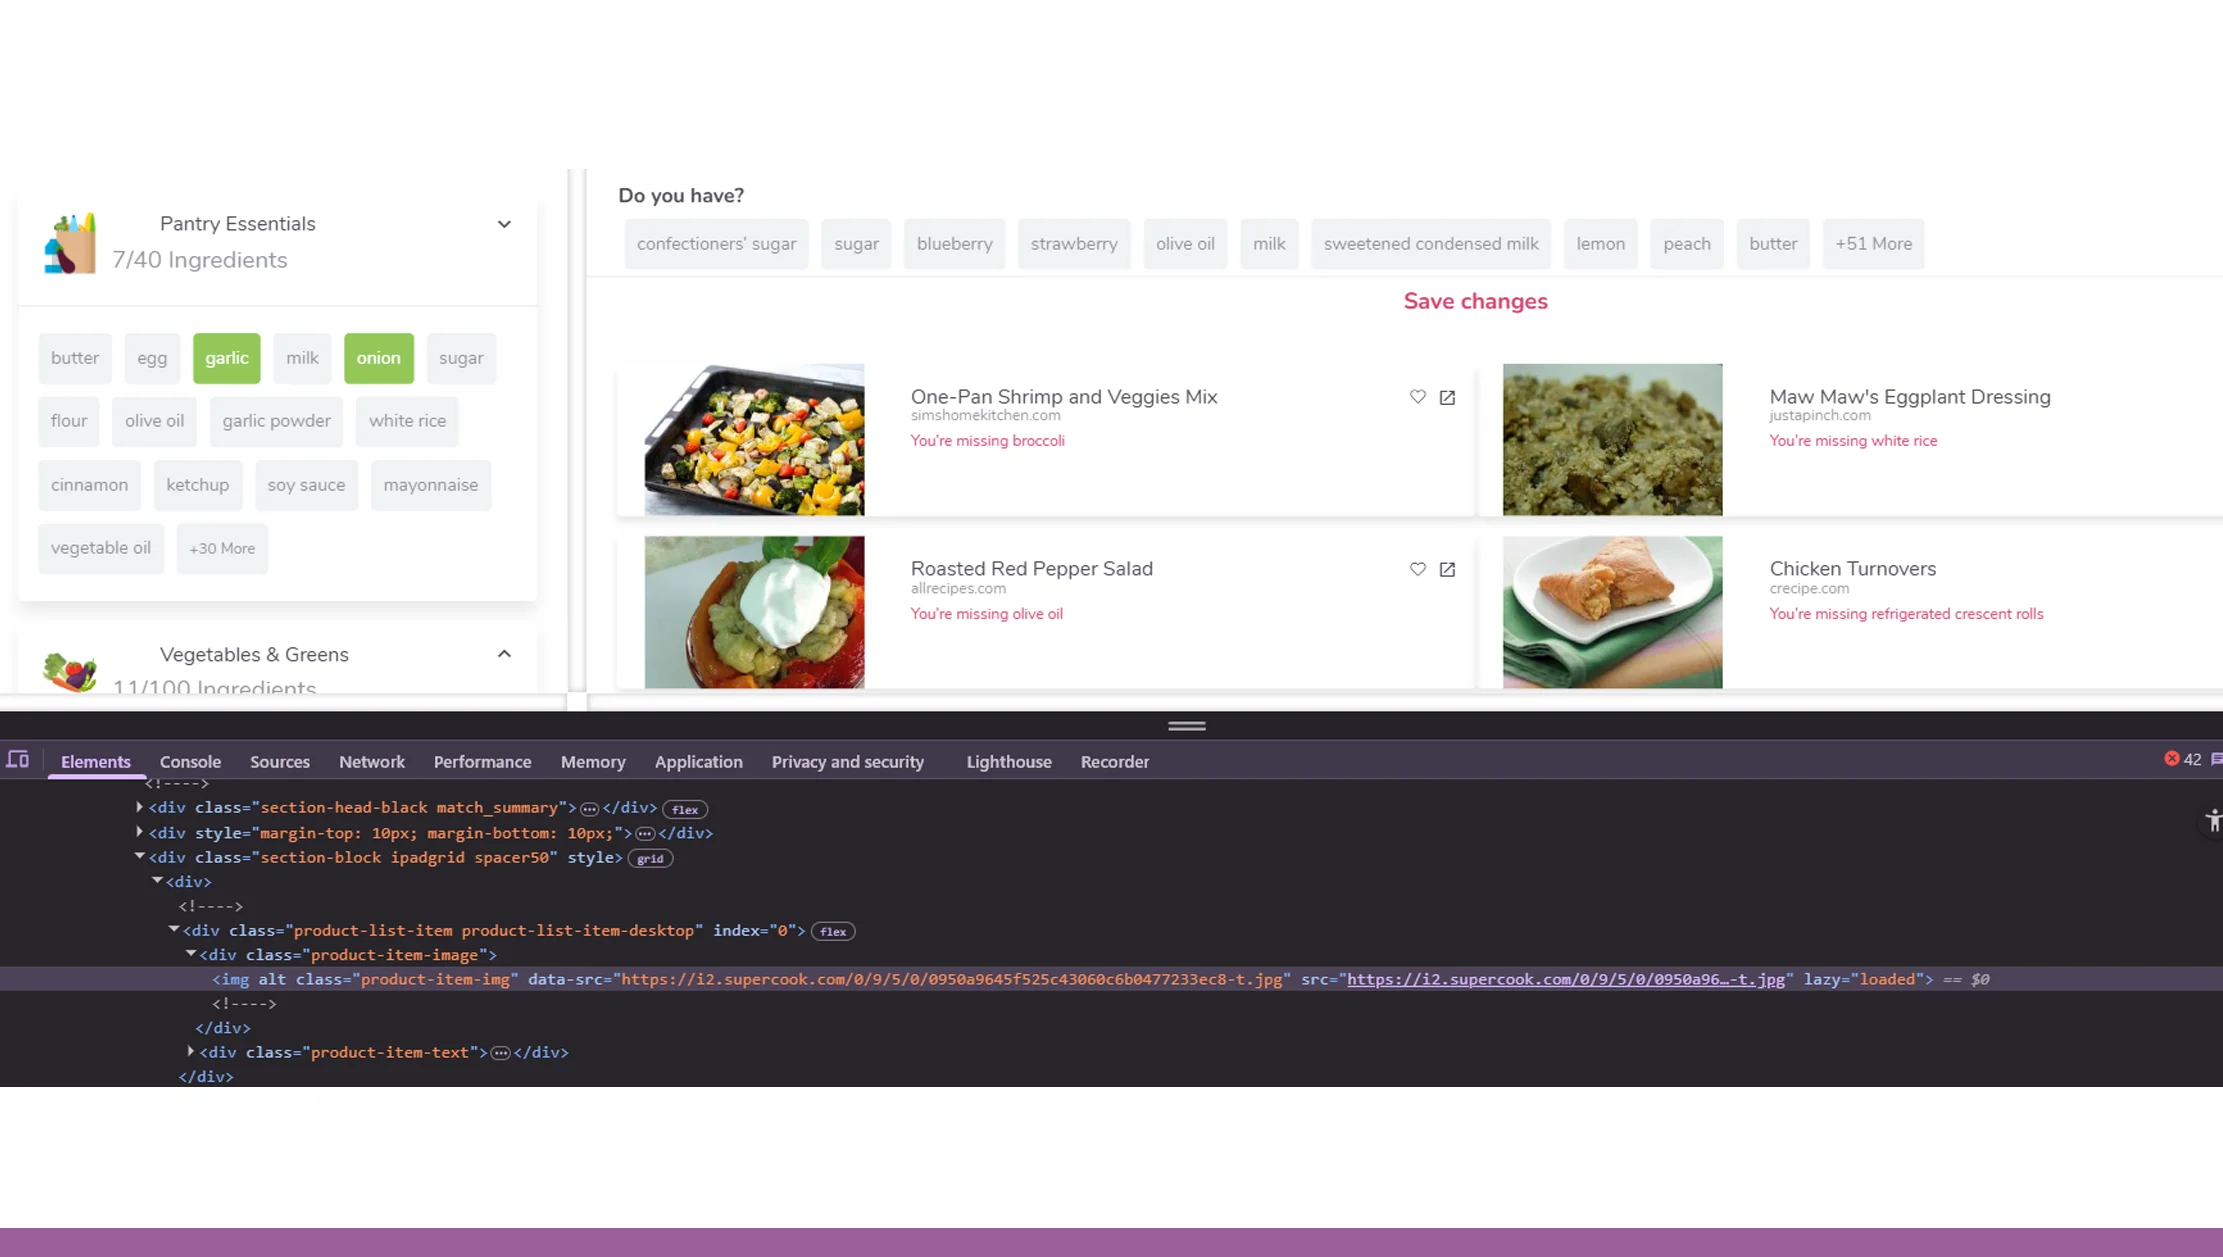Favorite One-Pan Shrimp and Veggies Mix
2223x1257 pixels.
tap(1417, 397)
